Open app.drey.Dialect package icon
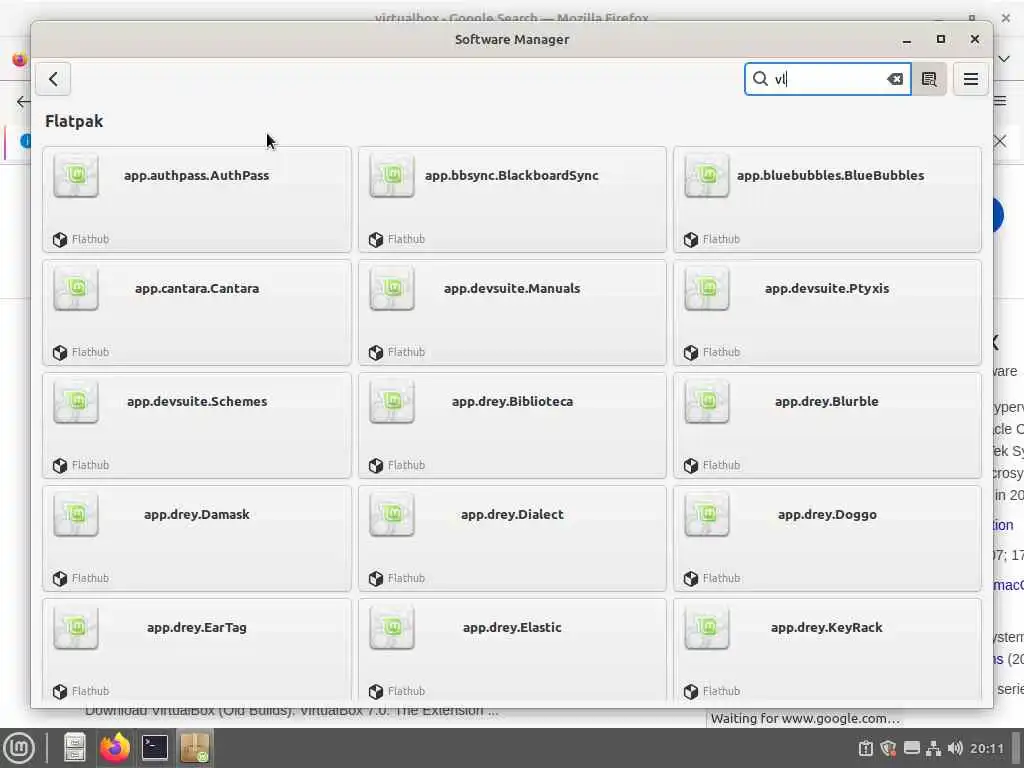Image resolution: width=1024 pixels, height=768 pixels. (392, 514)
